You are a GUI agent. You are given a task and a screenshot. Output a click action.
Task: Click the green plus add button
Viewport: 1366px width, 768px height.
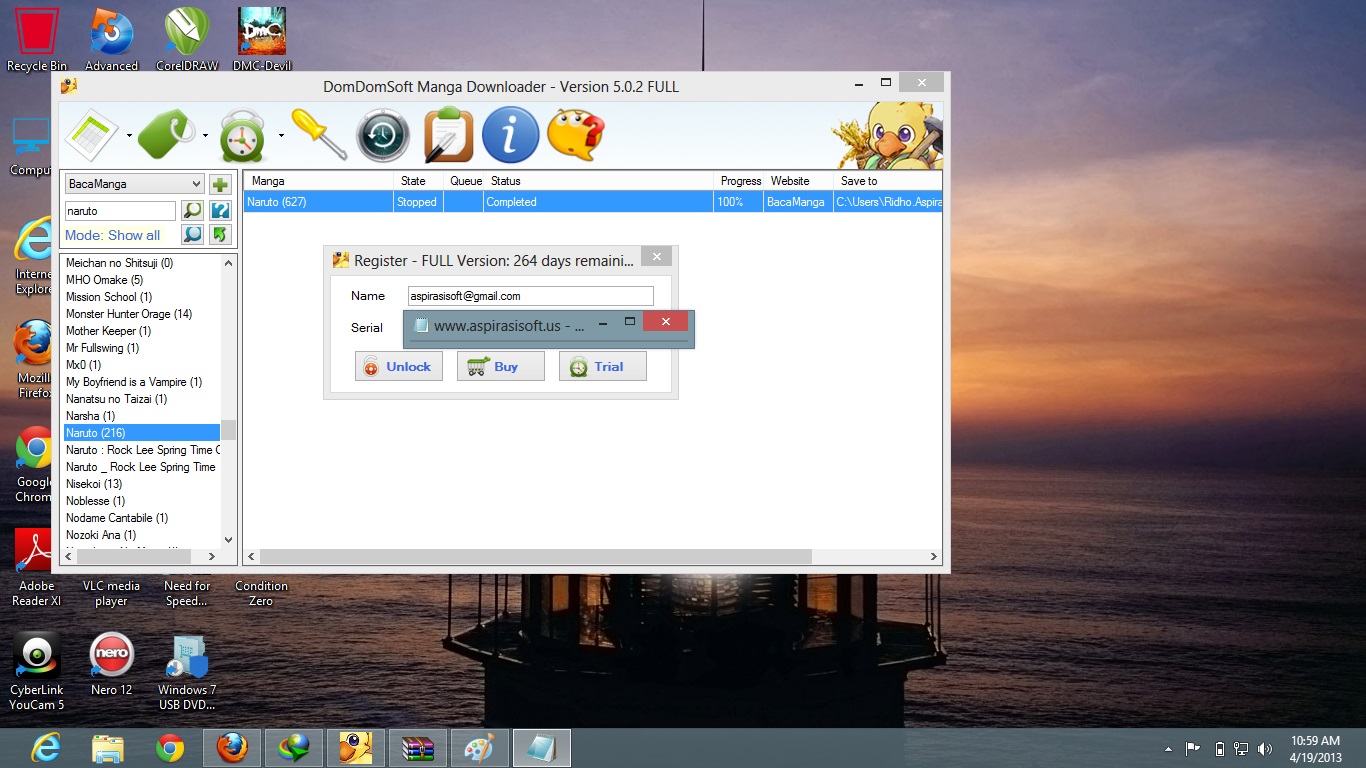(221, 184)
